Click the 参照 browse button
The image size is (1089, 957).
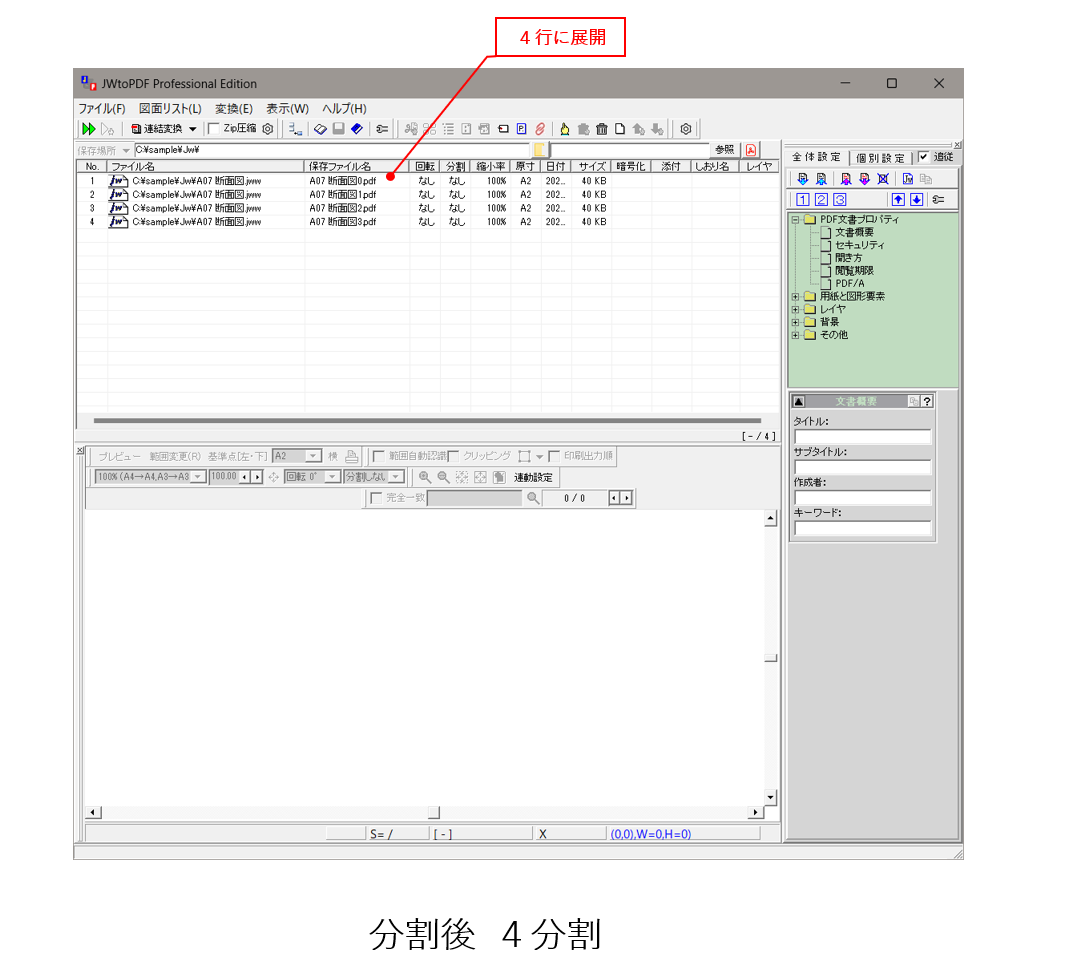pos(725,149)
